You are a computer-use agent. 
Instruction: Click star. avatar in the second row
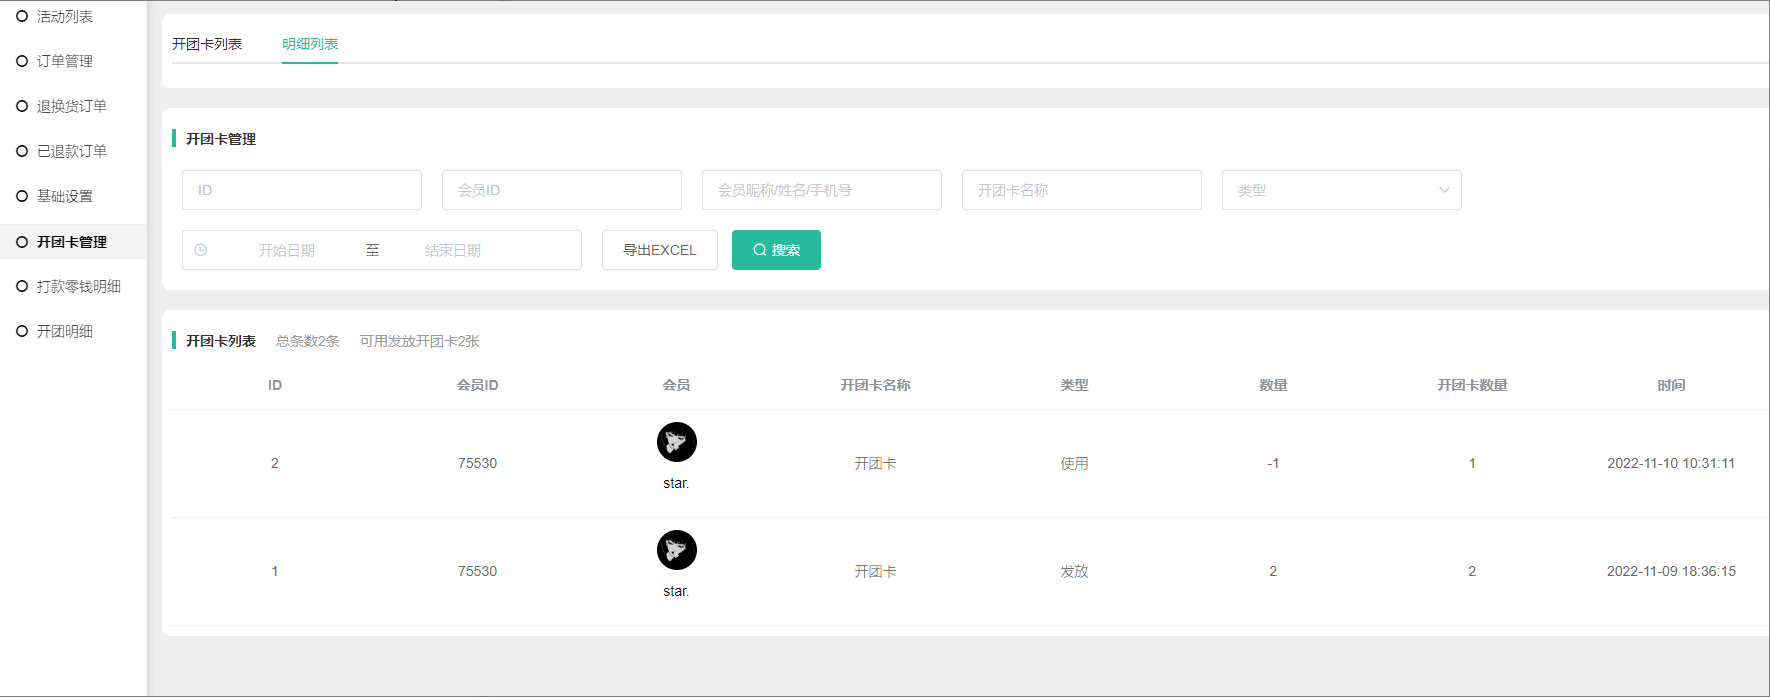(x=676, y=550)
